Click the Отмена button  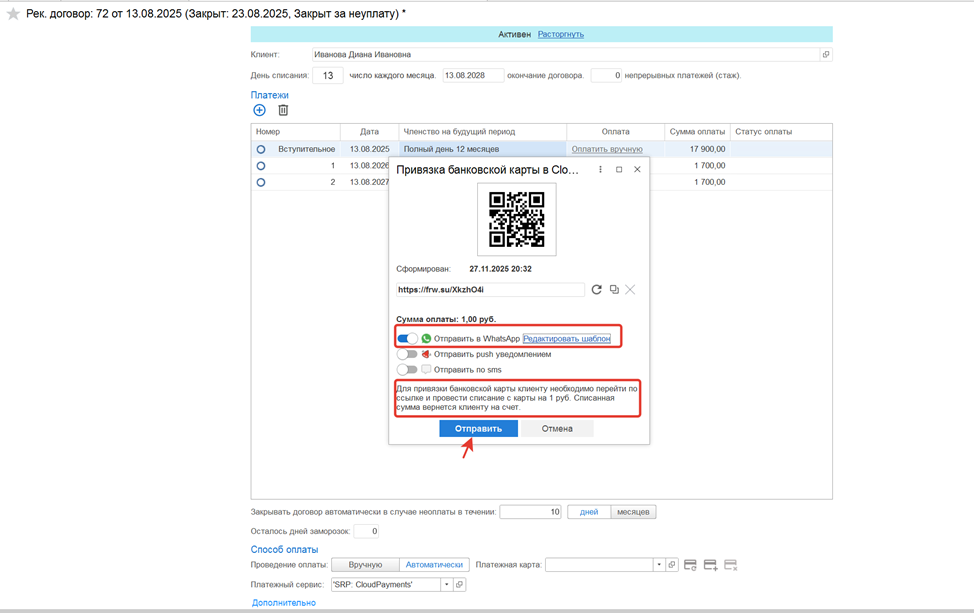coord(557,429)
